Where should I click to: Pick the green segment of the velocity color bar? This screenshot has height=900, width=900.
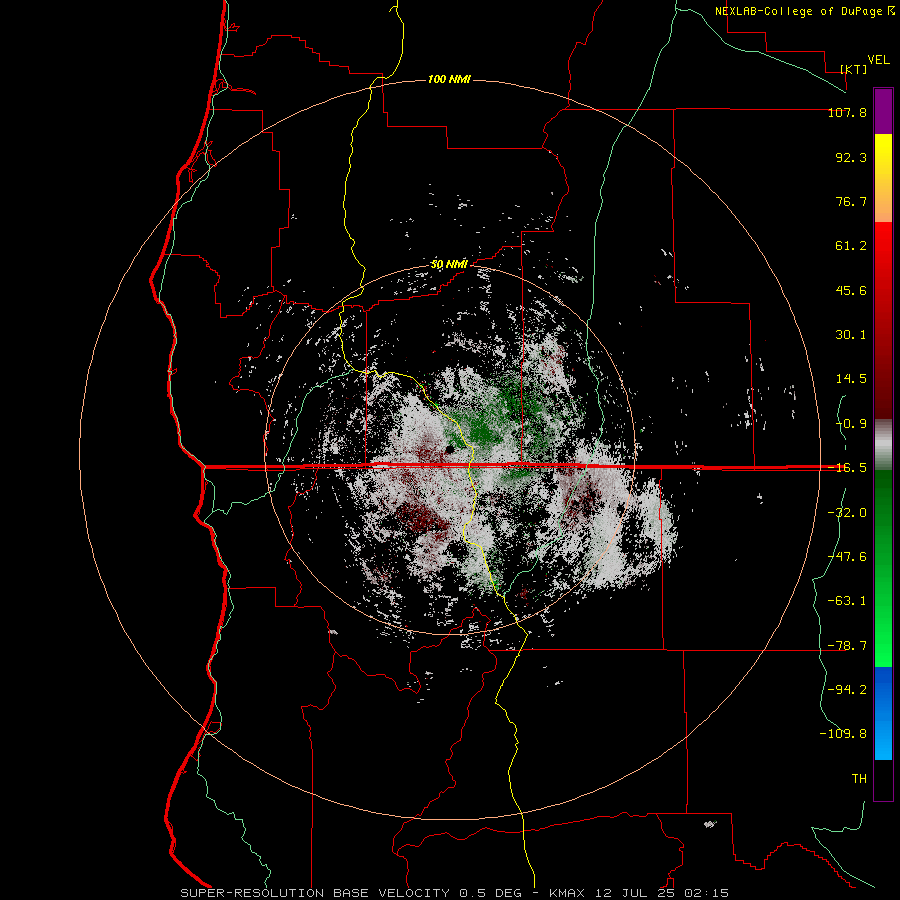point(883,568)
